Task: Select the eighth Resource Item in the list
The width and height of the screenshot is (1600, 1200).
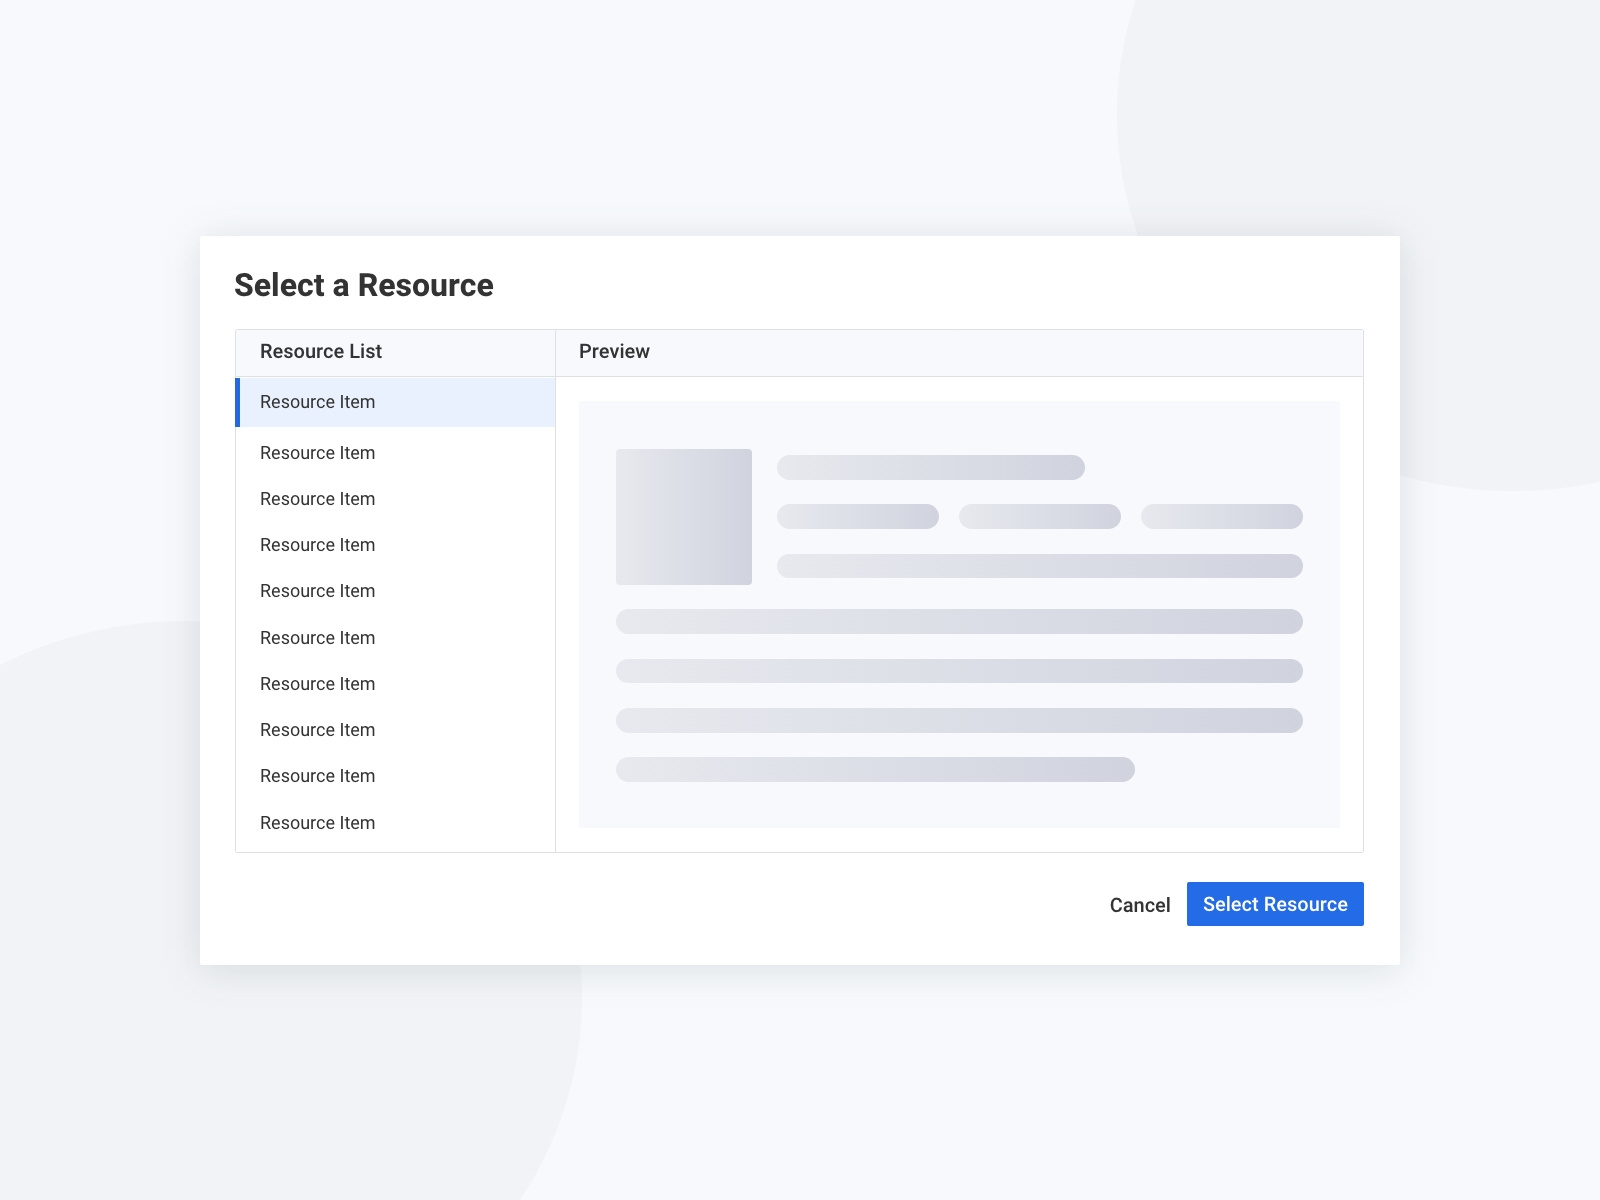Action: [x=396, y=730]
